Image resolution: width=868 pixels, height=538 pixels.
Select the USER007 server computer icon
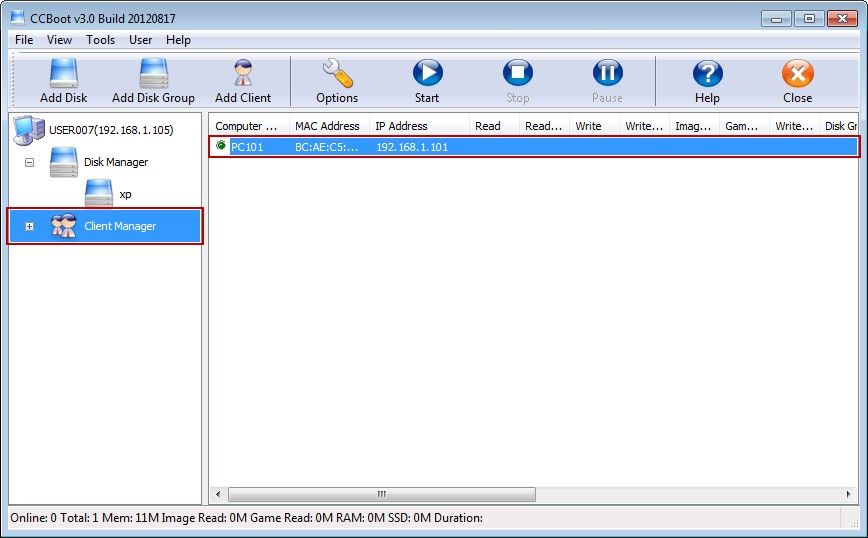[29, 130]
